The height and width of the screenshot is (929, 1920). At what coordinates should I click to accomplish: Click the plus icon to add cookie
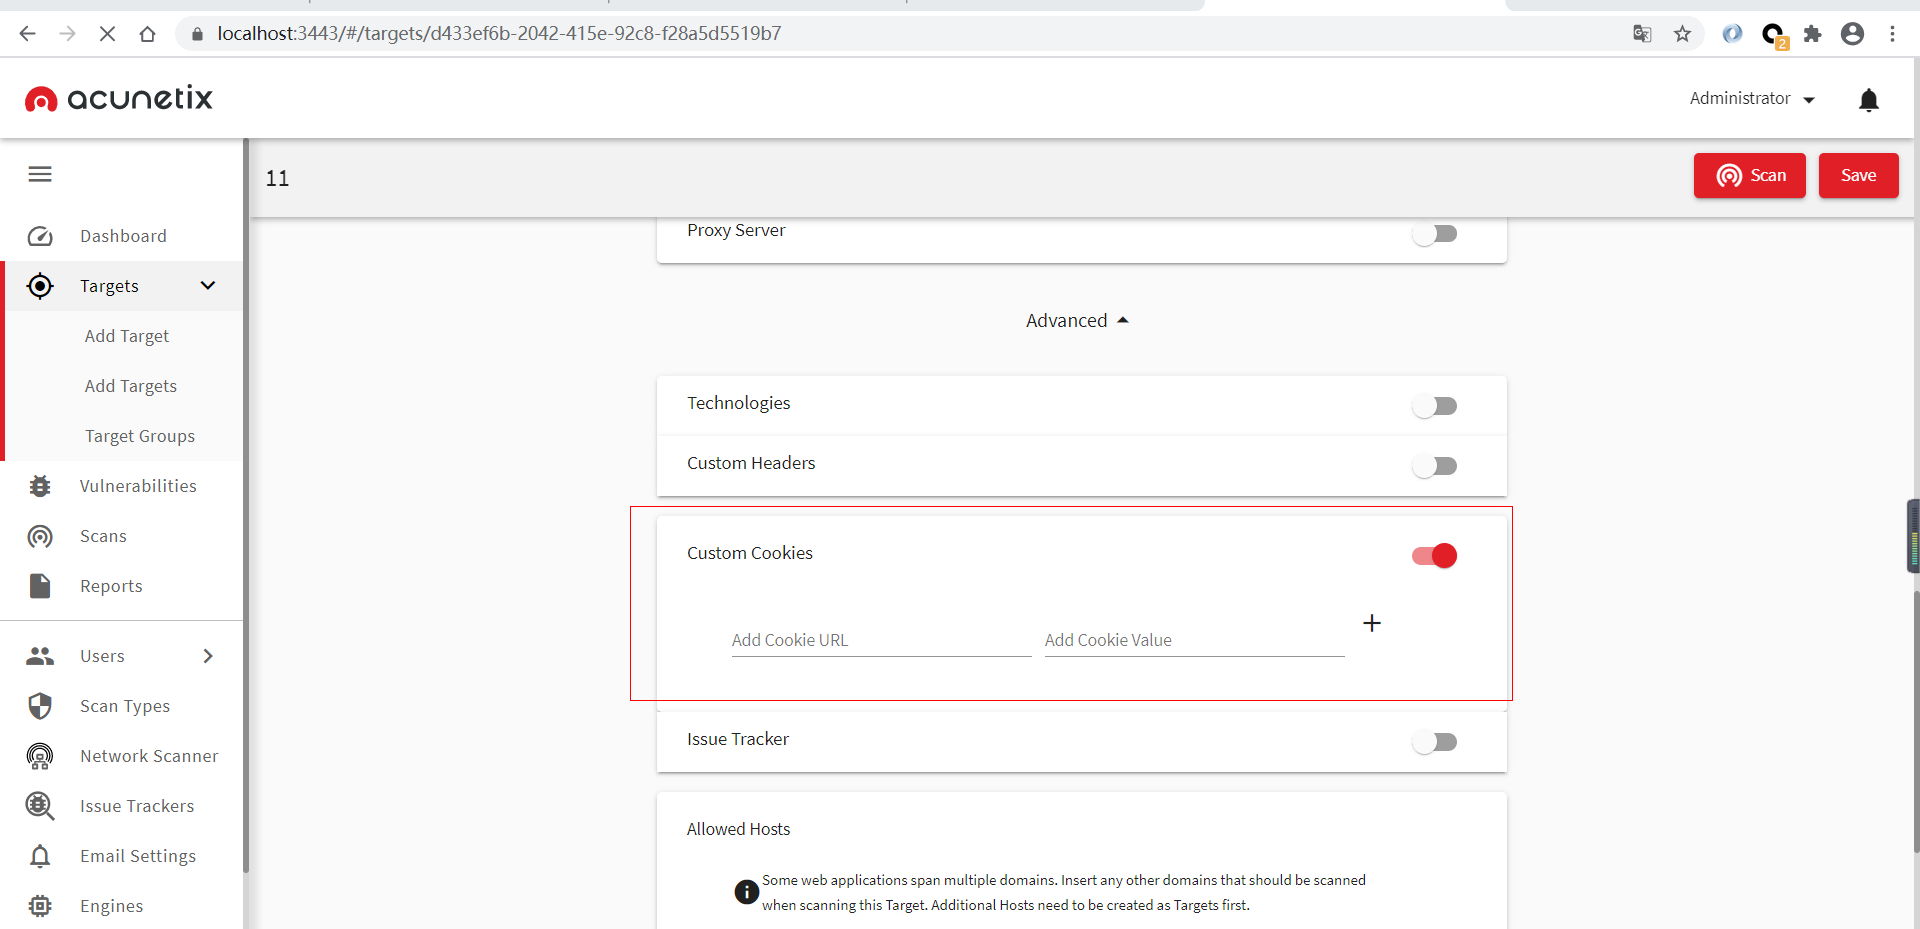click(x=1372, y=623)
